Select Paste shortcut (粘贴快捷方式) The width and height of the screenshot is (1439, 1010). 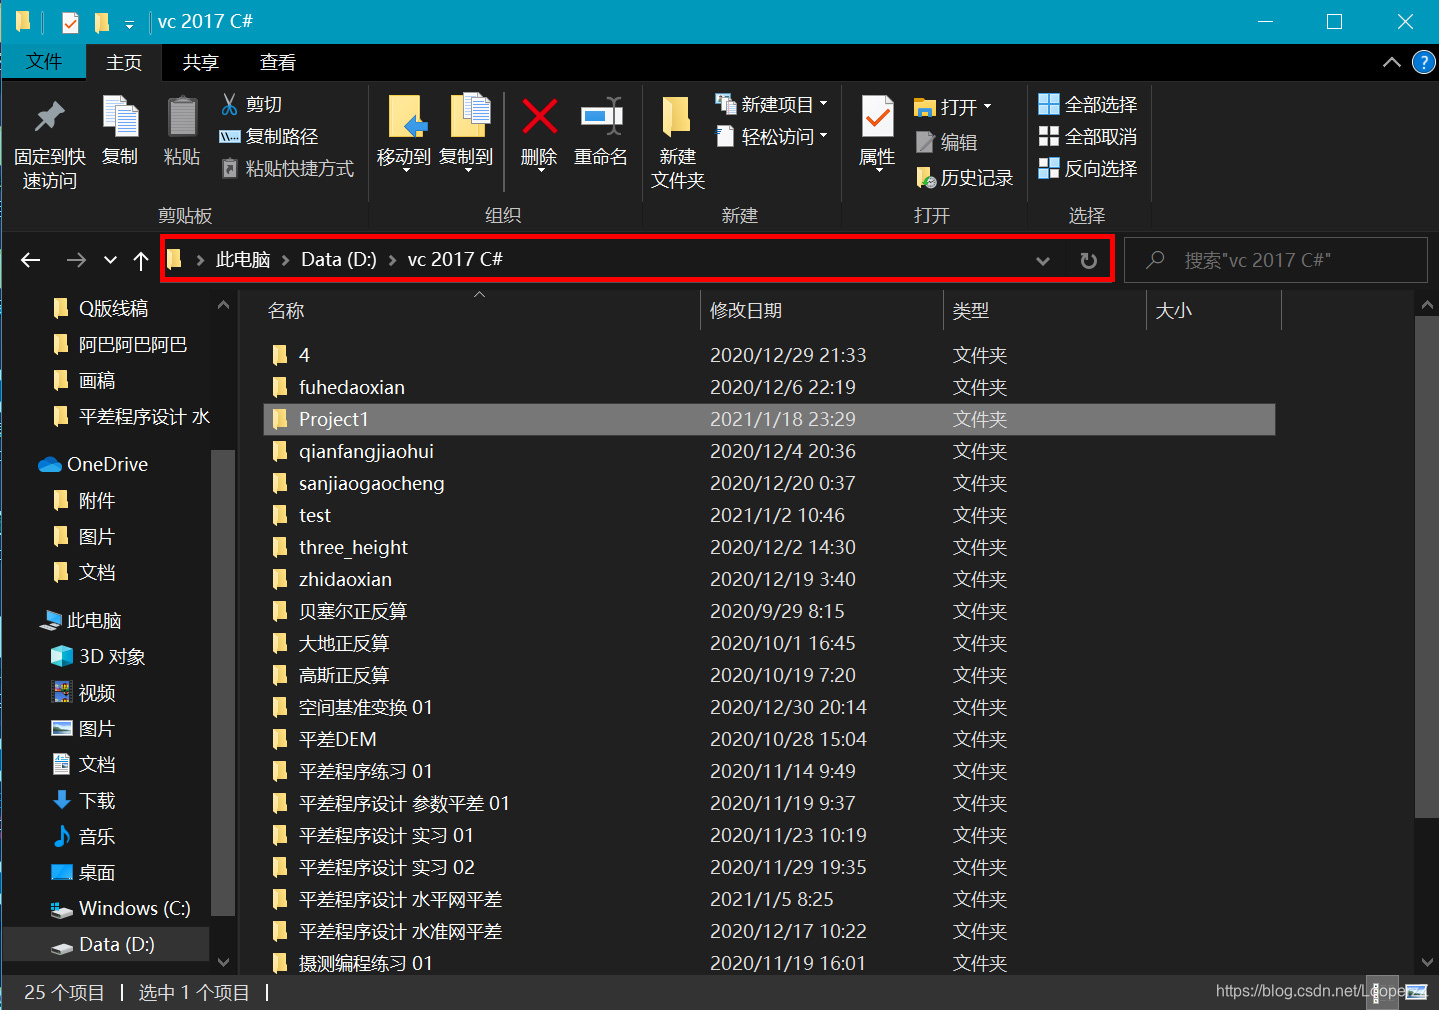[288, 168]
